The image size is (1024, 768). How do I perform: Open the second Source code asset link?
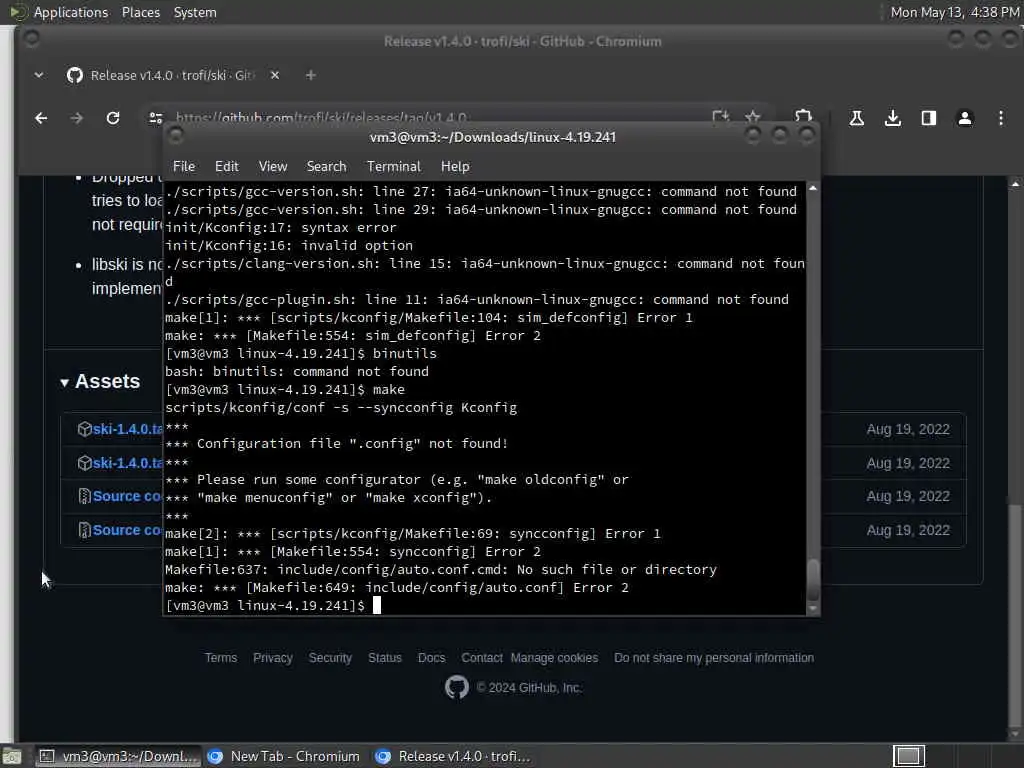(127, 530)
